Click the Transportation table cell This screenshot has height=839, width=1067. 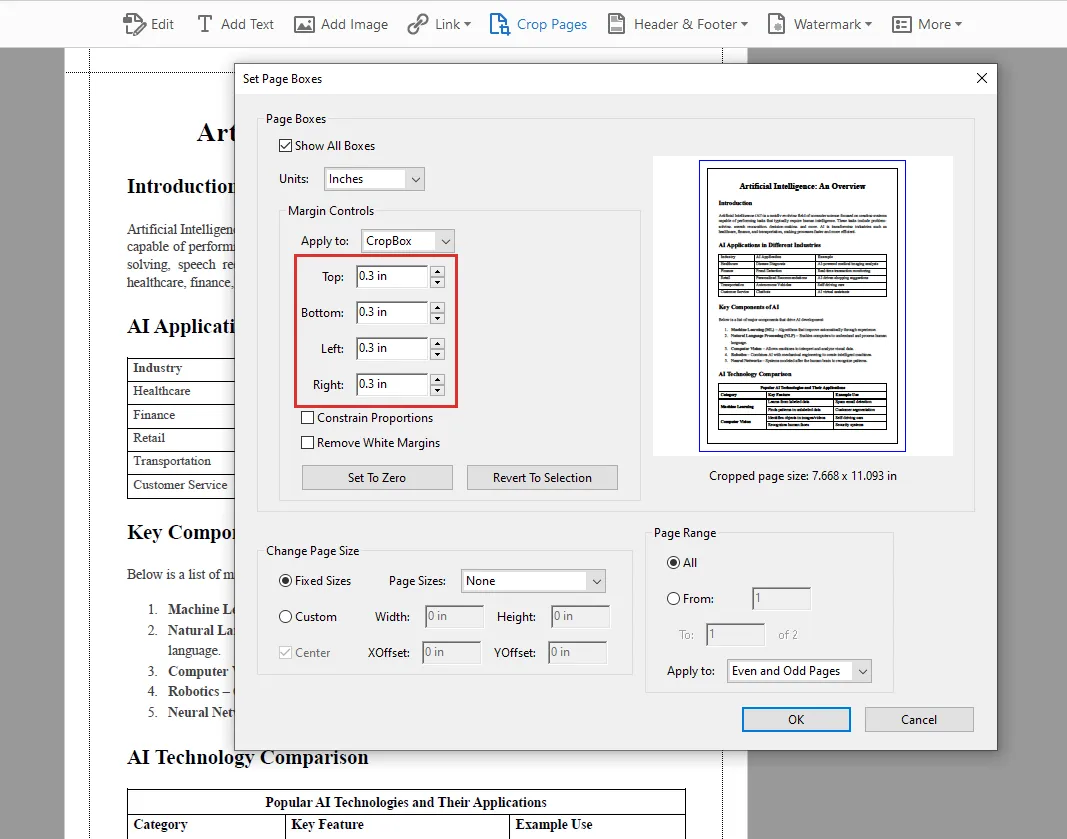(x=180, y=461)
